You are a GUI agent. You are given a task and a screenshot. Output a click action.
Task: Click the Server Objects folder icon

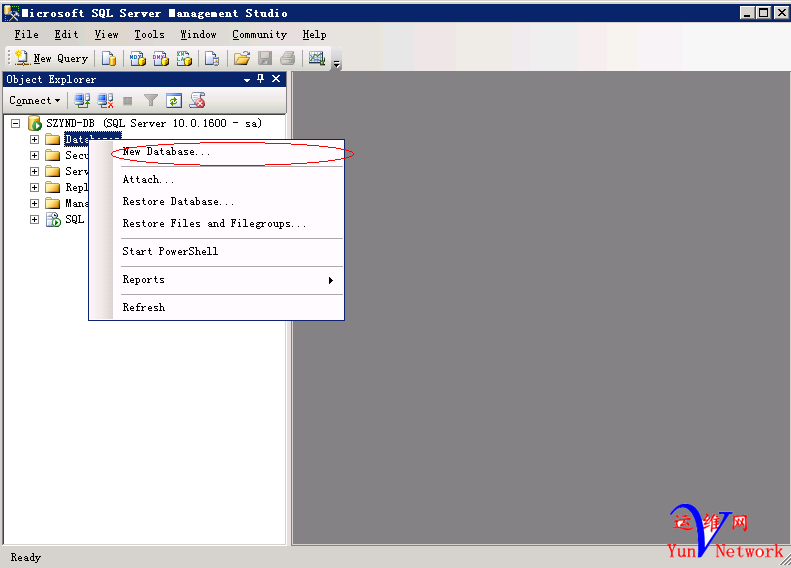[x=52, y=172]
